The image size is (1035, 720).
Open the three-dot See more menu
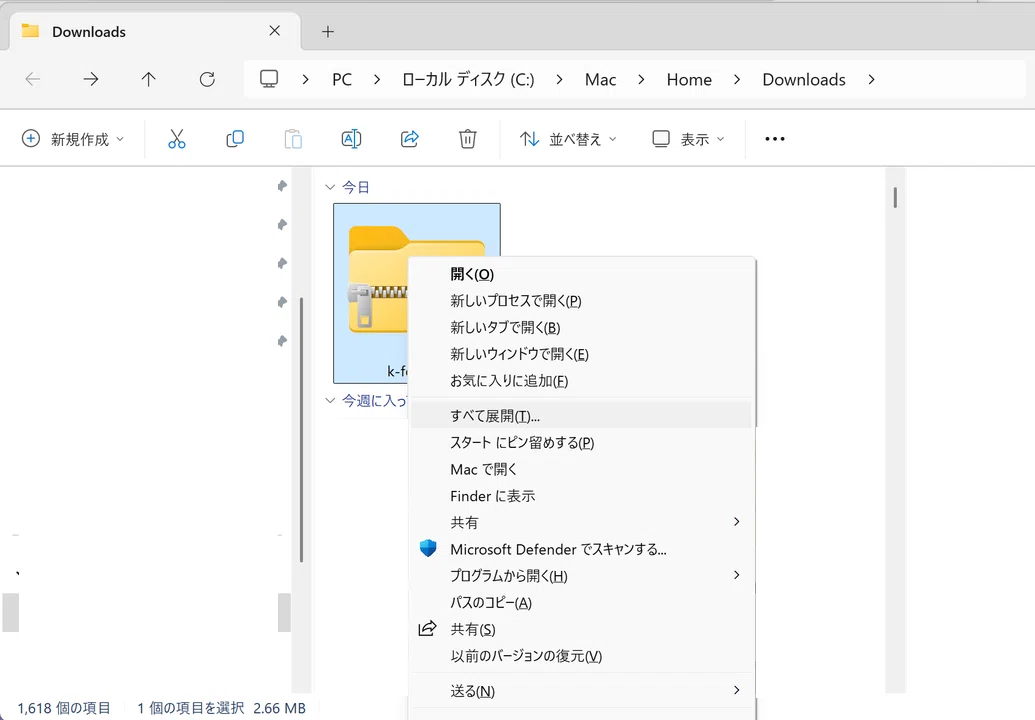[774, 139]
